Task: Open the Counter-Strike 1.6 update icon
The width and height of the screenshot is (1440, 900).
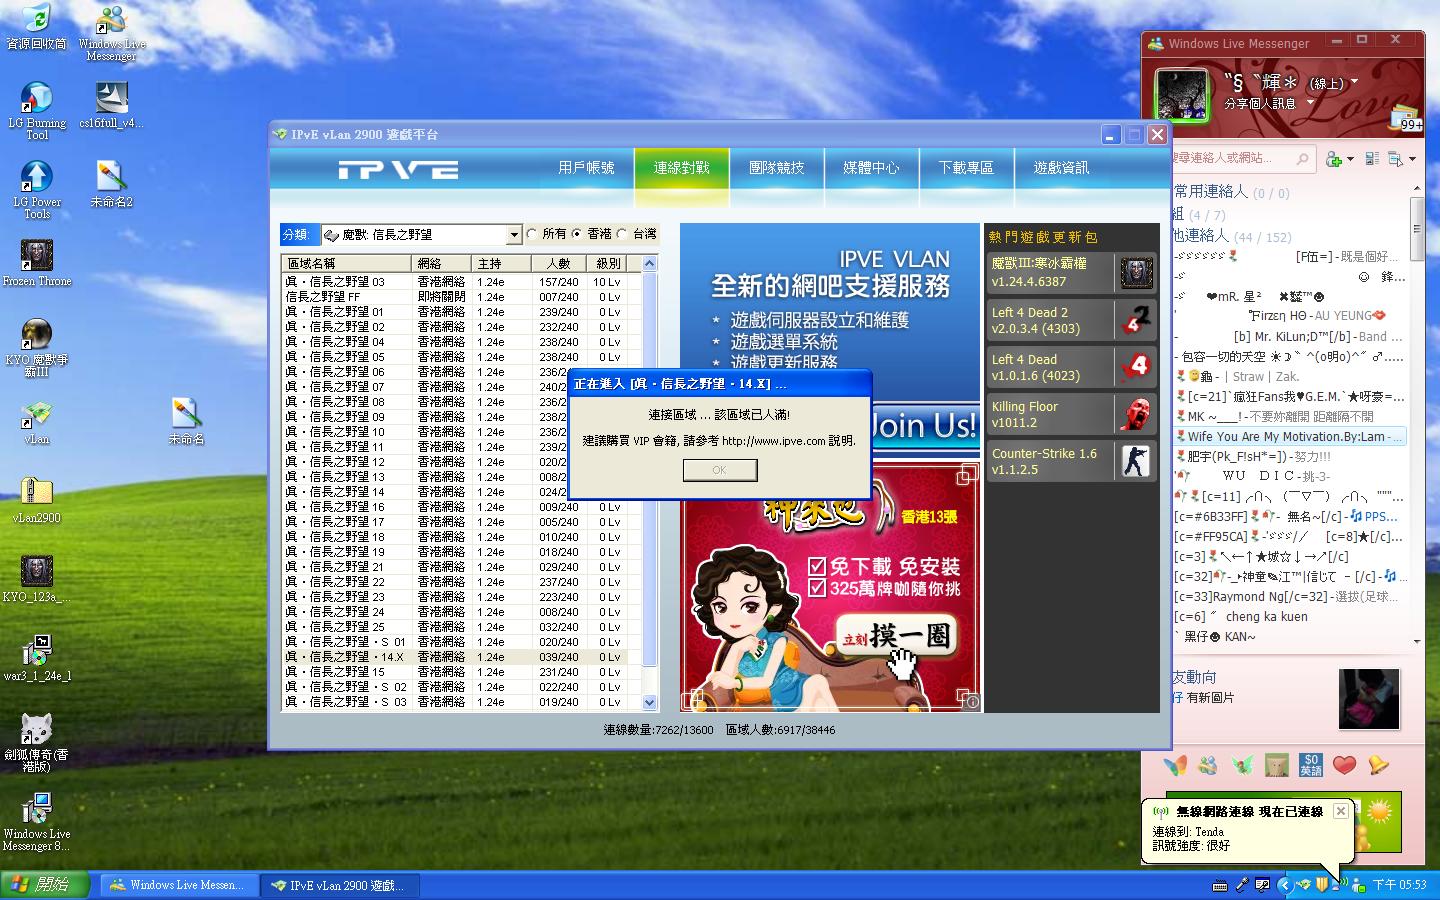Action: 1136,461
